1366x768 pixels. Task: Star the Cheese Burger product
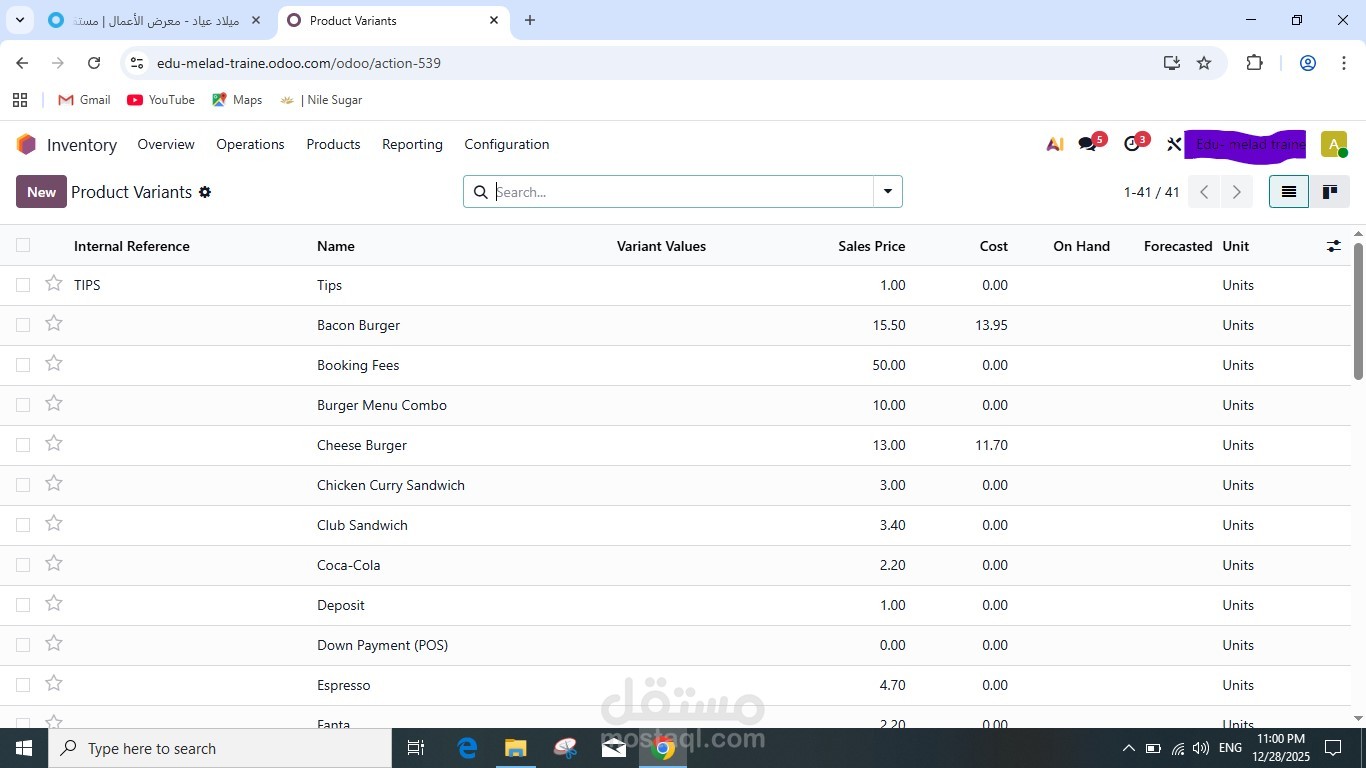click(54, 444)
